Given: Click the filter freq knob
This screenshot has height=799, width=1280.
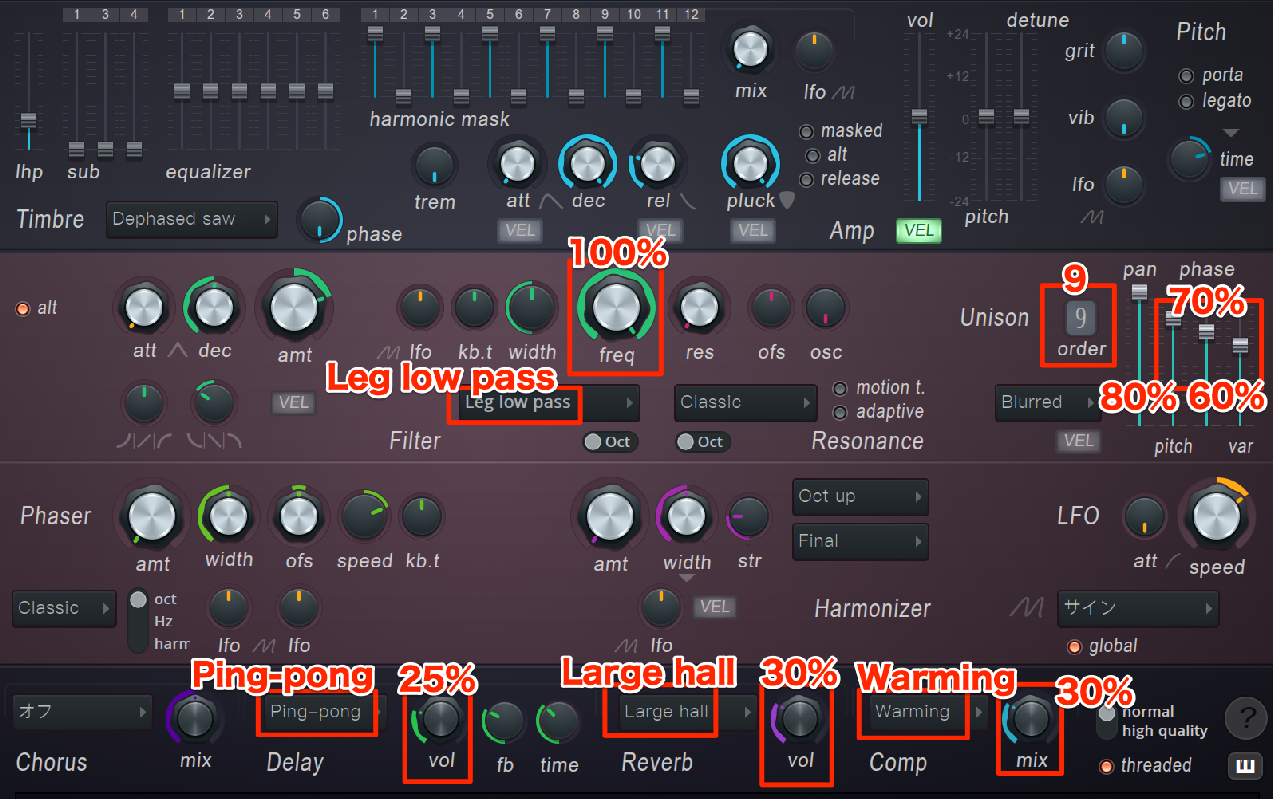Looking at the screenshot, I should click(616, 308).
